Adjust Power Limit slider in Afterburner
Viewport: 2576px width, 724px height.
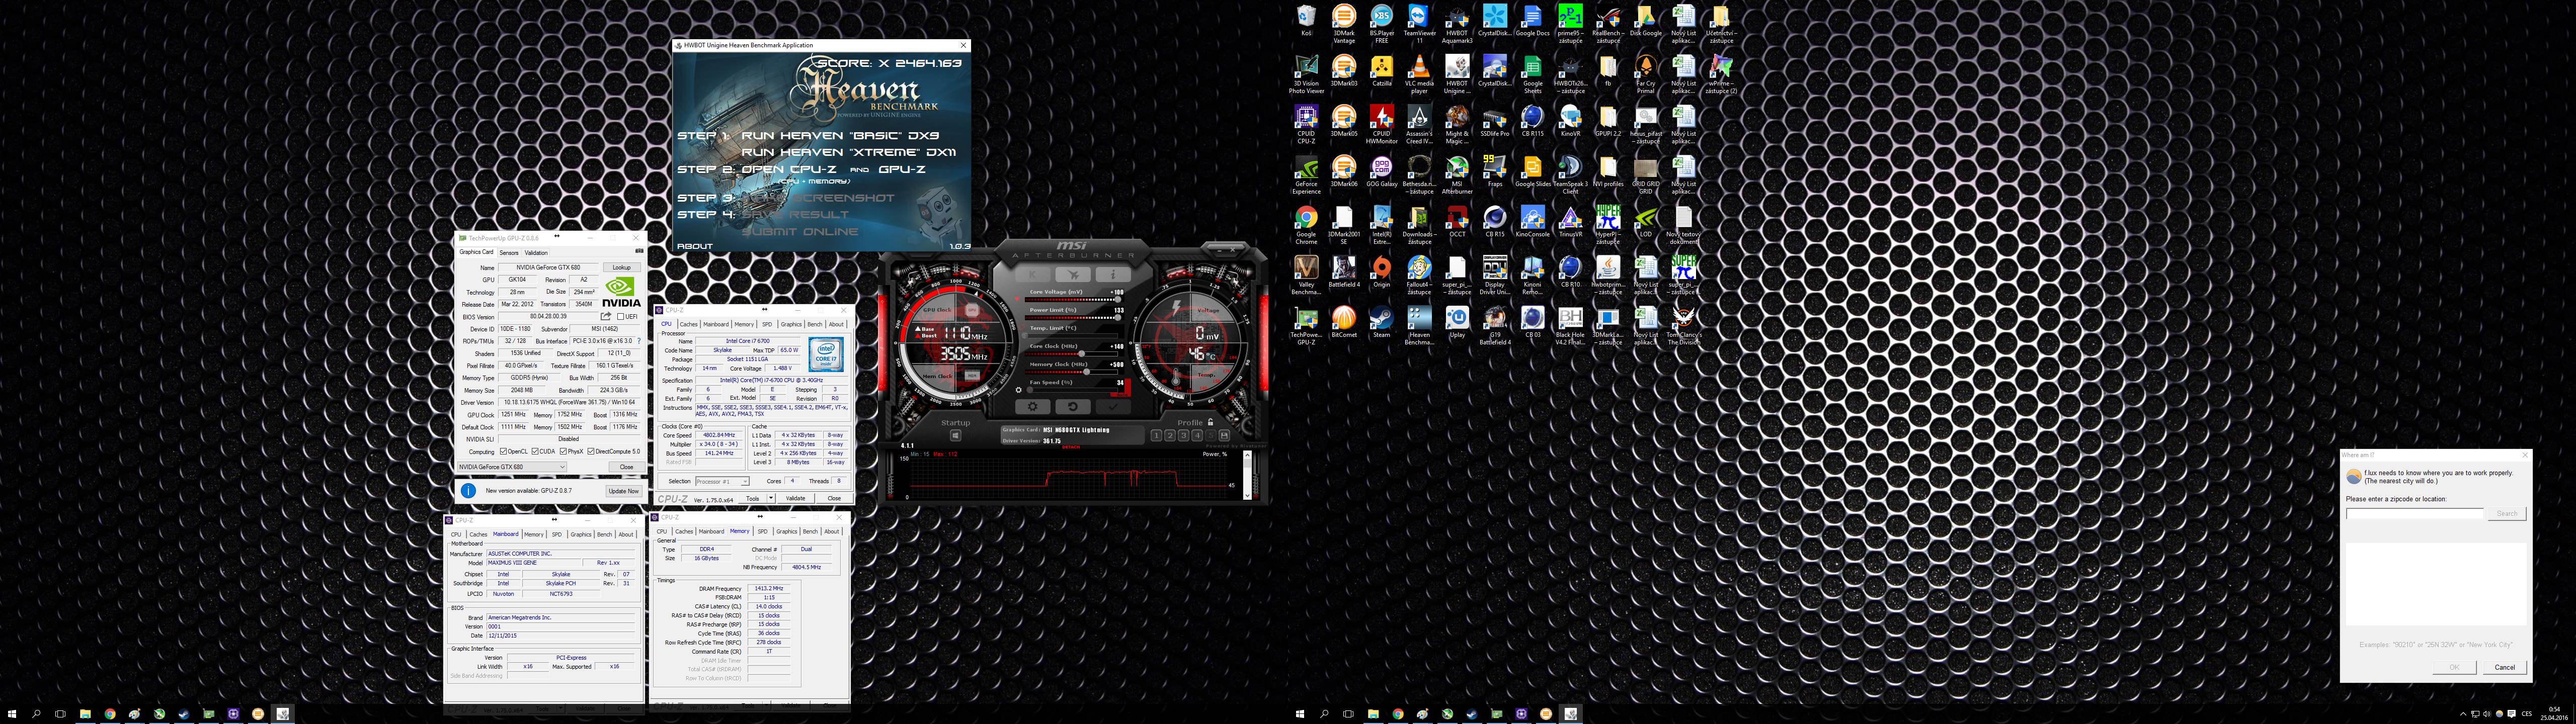[1073, 318]
